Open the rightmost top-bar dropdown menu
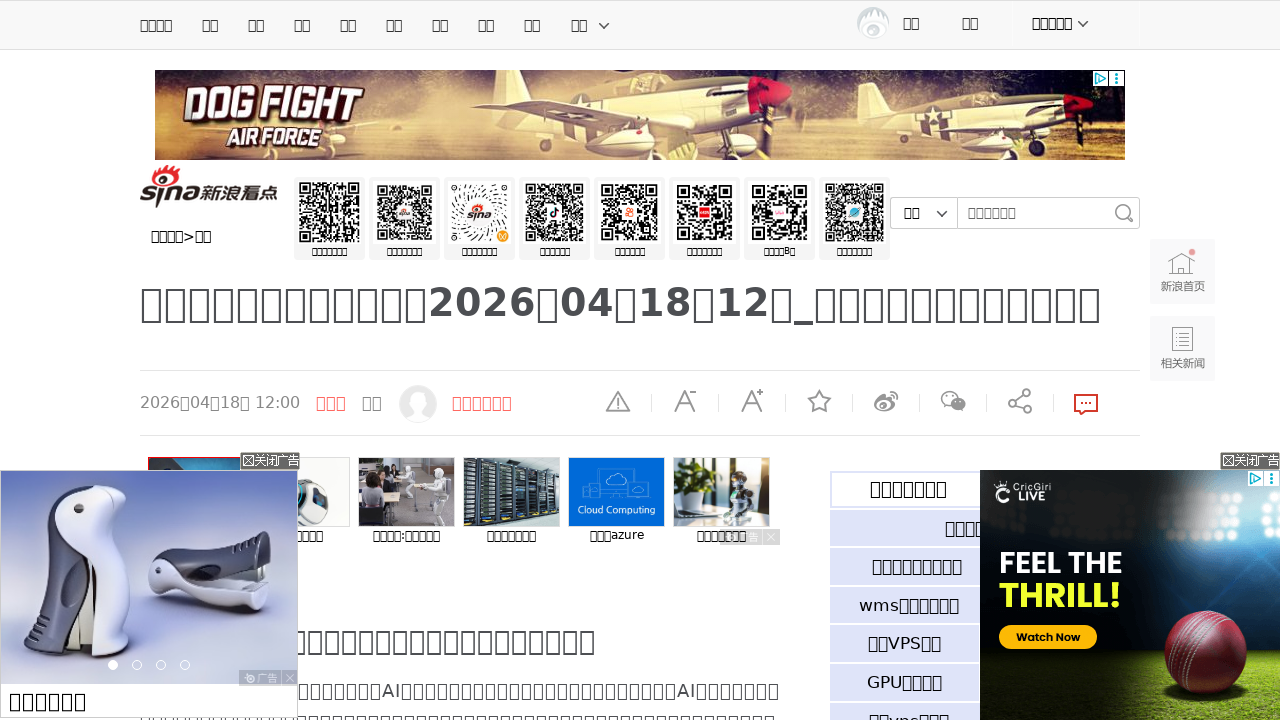The width and height of the screenshot is (1280, 720). [1060, 24]
